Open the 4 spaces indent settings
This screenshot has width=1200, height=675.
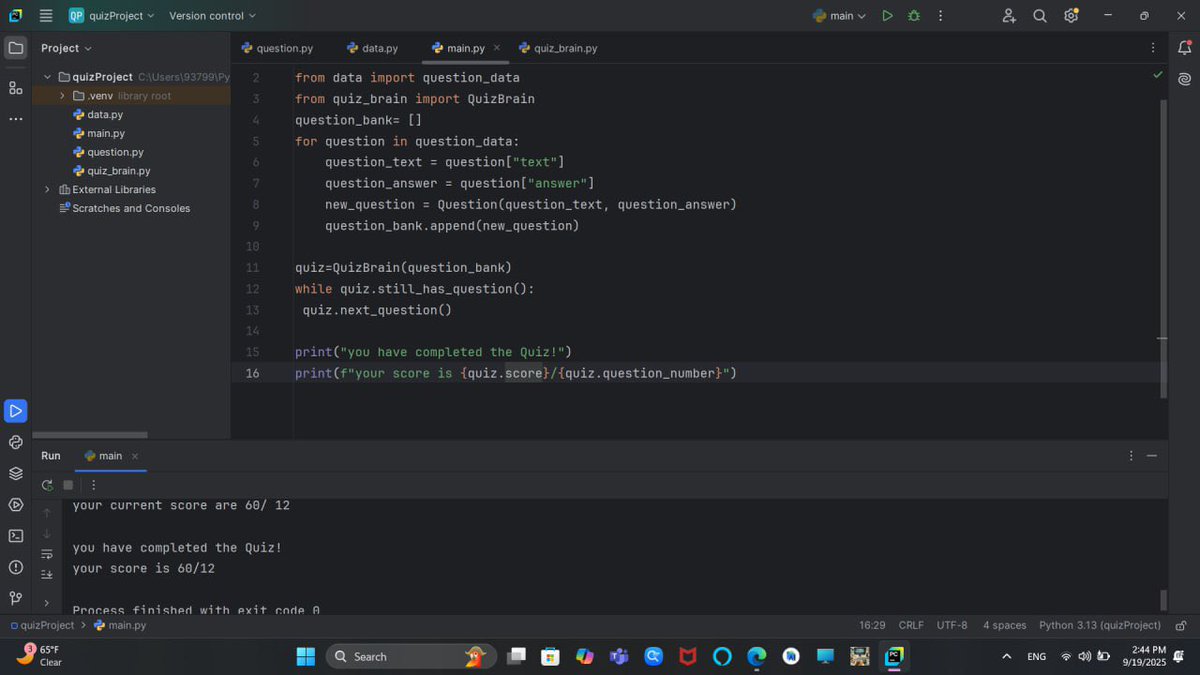[1004, 625]
